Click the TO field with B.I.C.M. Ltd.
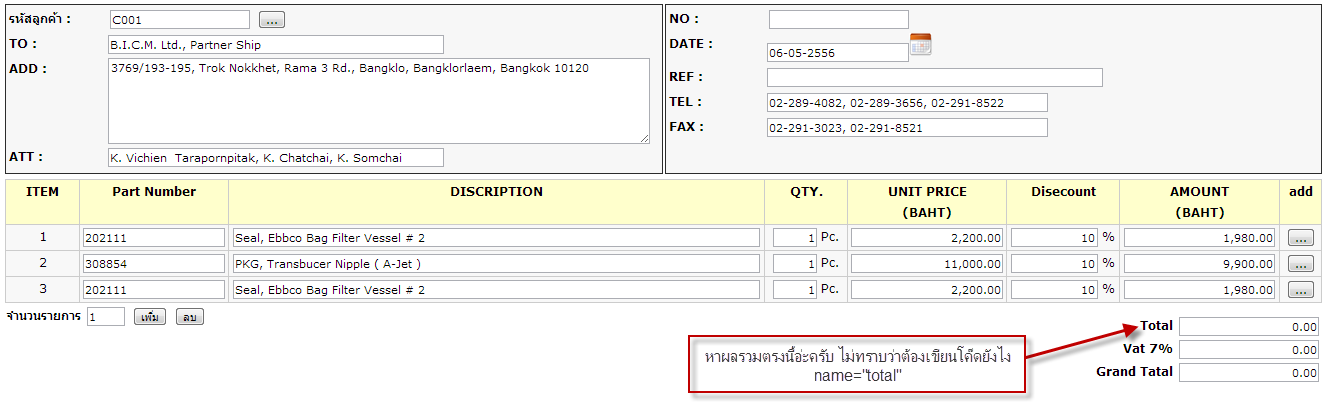This screenshot has height=409, width=1327. coord(275,45)
